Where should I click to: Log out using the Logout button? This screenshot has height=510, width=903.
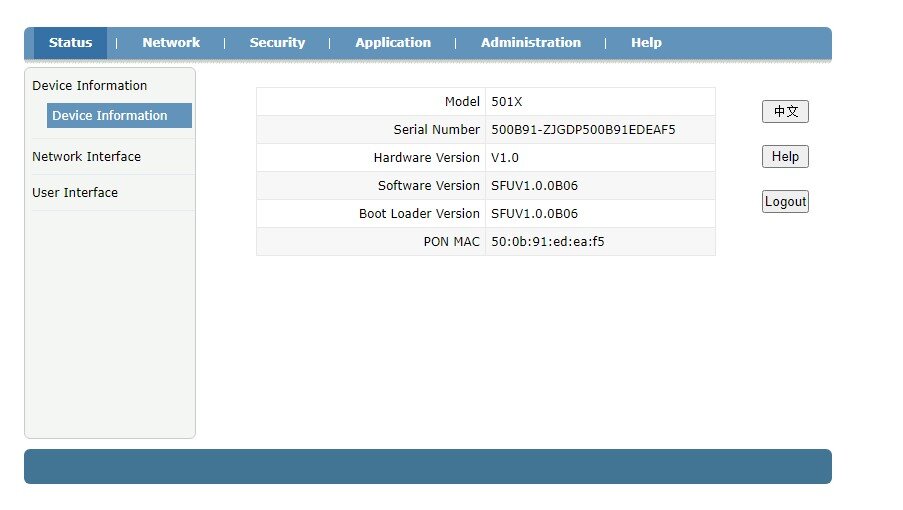[785, 202]
